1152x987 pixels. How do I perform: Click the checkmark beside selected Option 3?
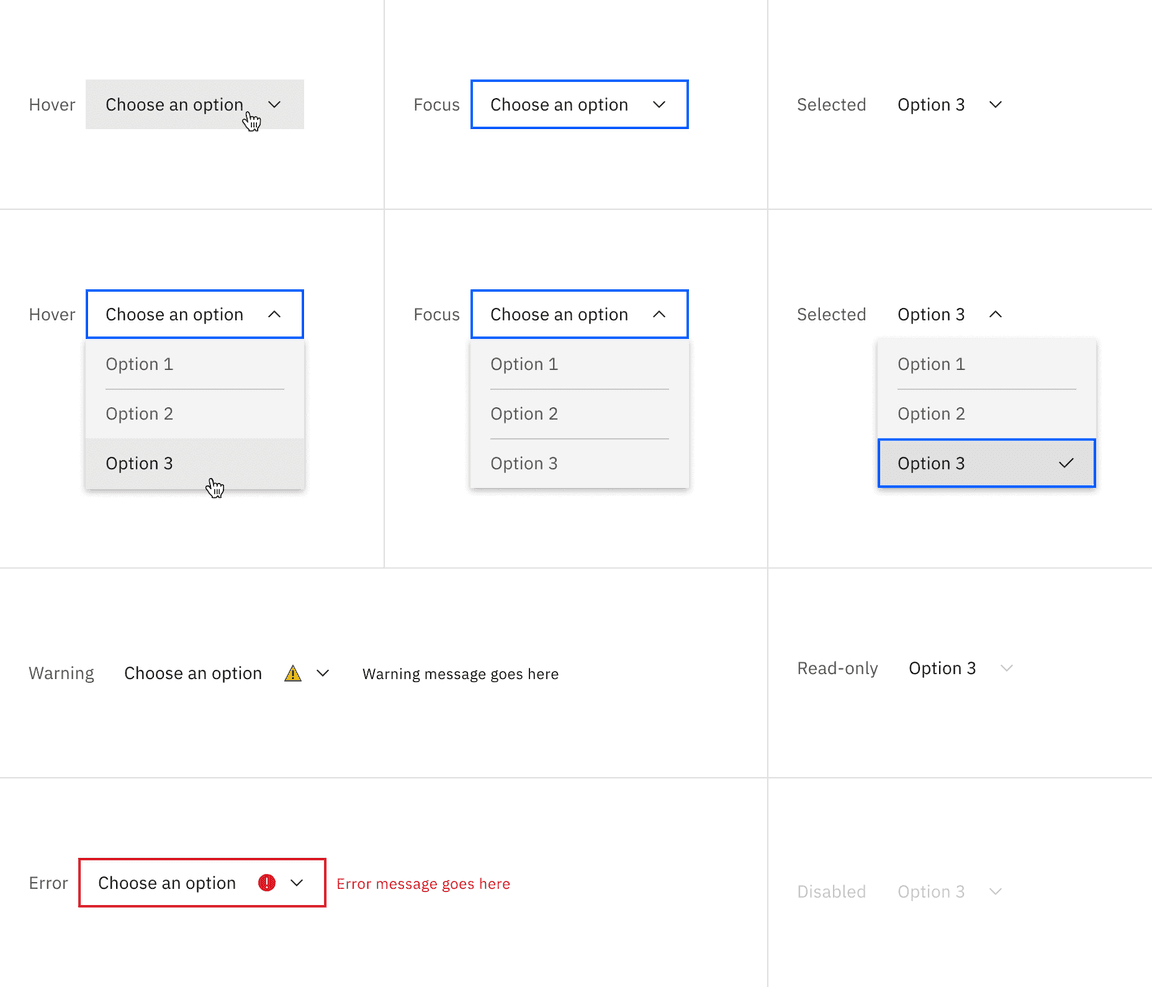(1067, 463)
